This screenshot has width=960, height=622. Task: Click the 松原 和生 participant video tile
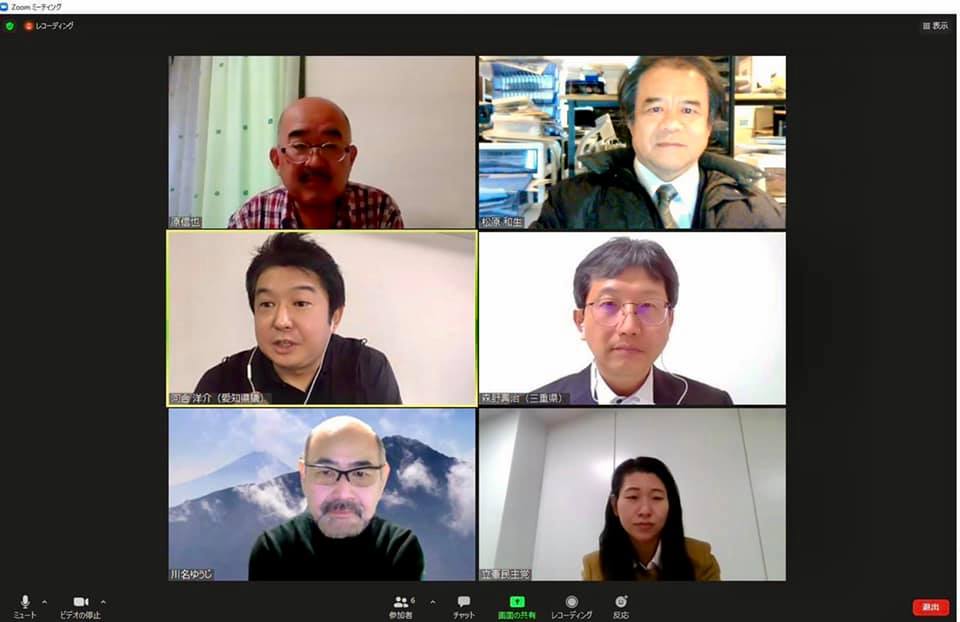(632, 142)
